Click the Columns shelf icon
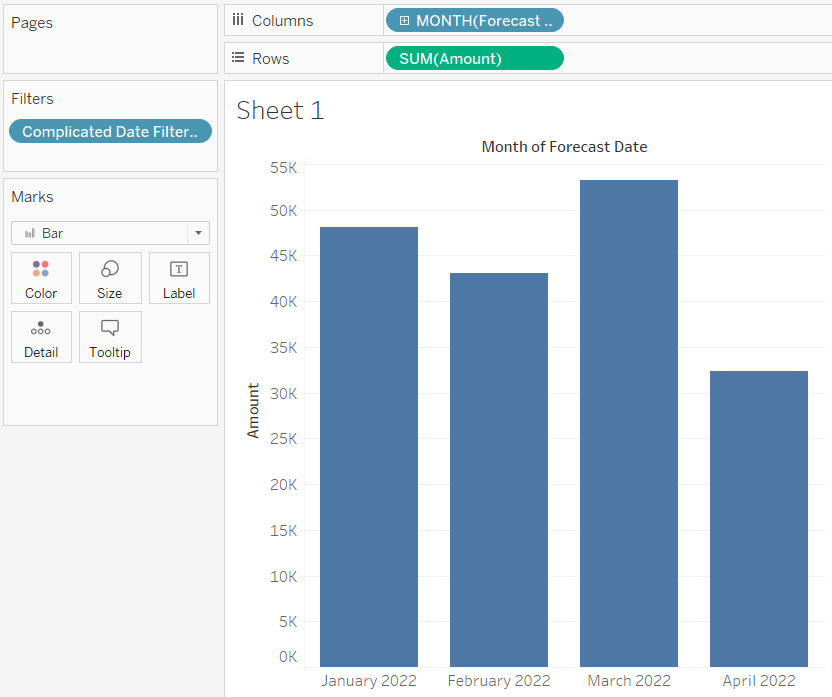Viewport: 832px width, 697px height. pos(238,21)
